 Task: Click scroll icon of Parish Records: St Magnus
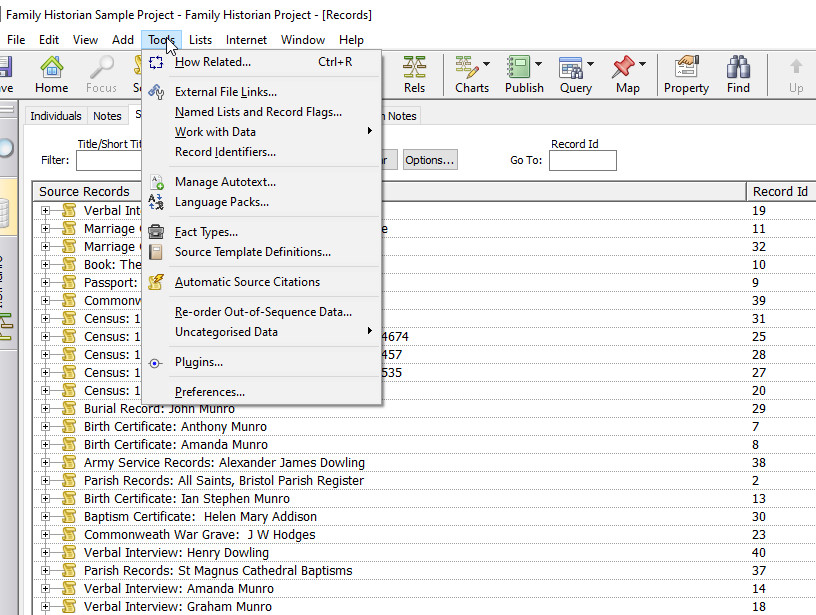(69, 571)
